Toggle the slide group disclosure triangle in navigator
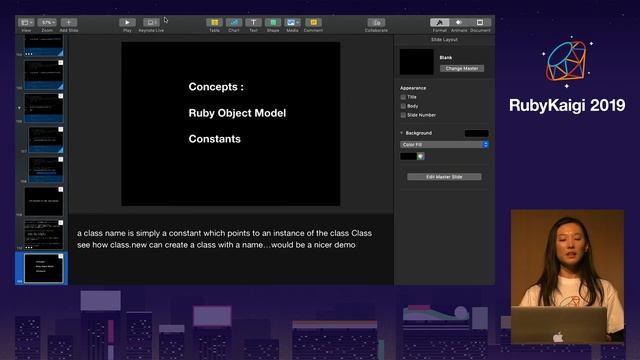Screen dimensions: 640x360 [x=19, y=108]
